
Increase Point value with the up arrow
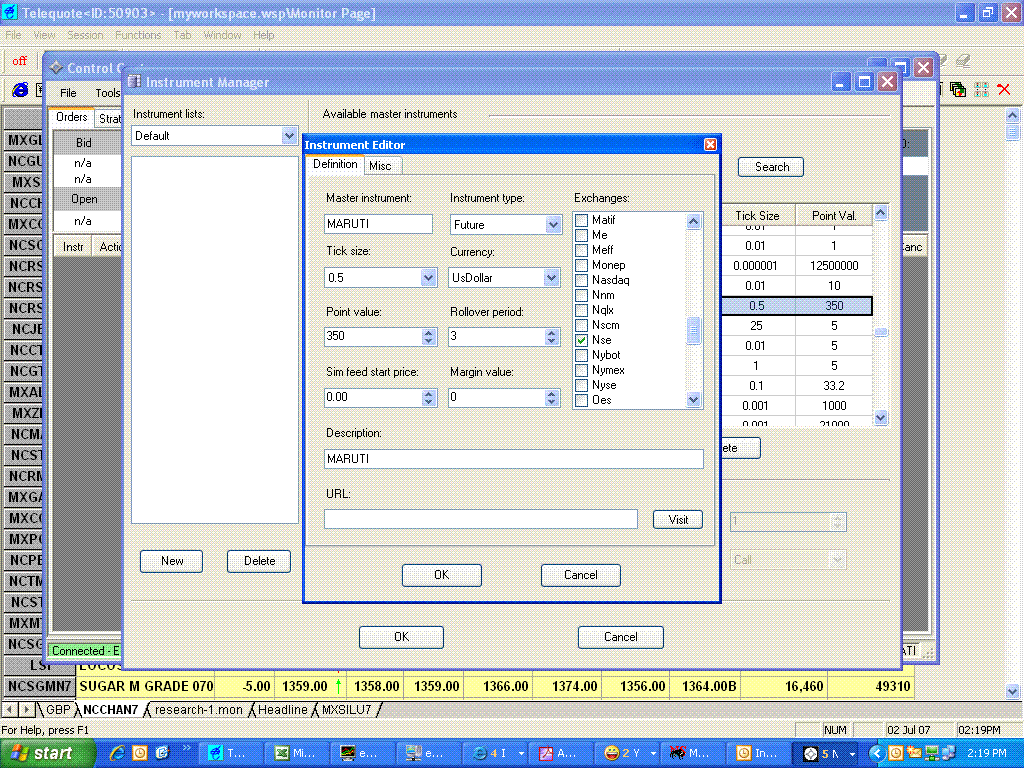coord(429,332)
